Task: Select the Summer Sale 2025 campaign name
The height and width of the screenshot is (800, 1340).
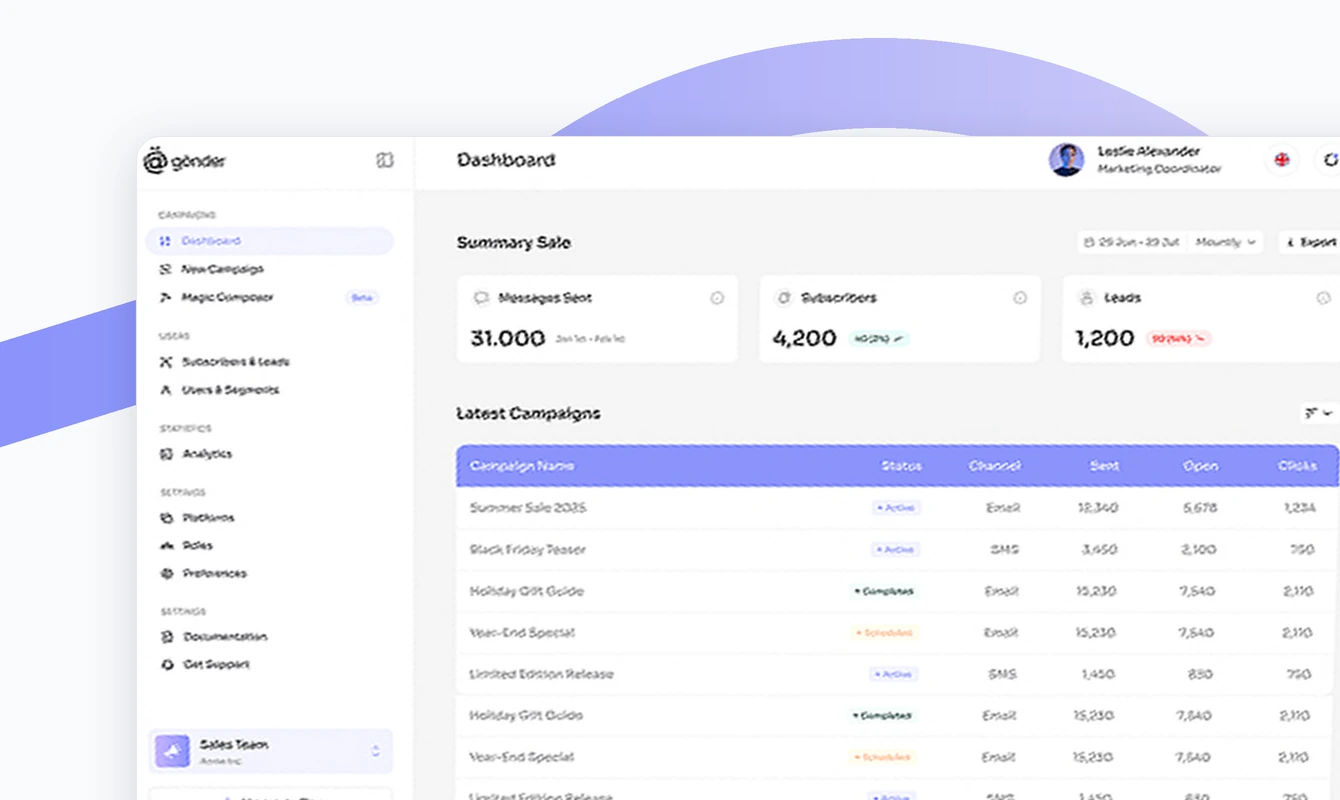Action: [528, 508]
